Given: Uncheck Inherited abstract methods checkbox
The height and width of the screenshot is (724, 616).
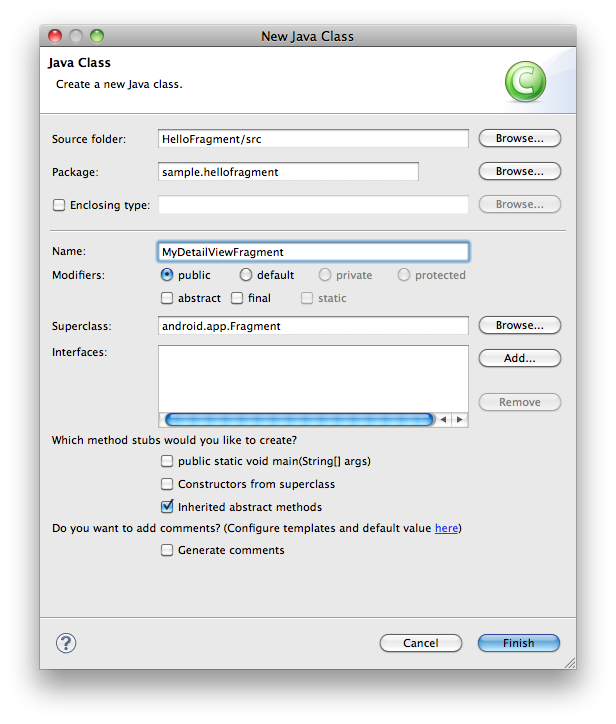Looking at the screenshot, I should click(x=167, y=507).
